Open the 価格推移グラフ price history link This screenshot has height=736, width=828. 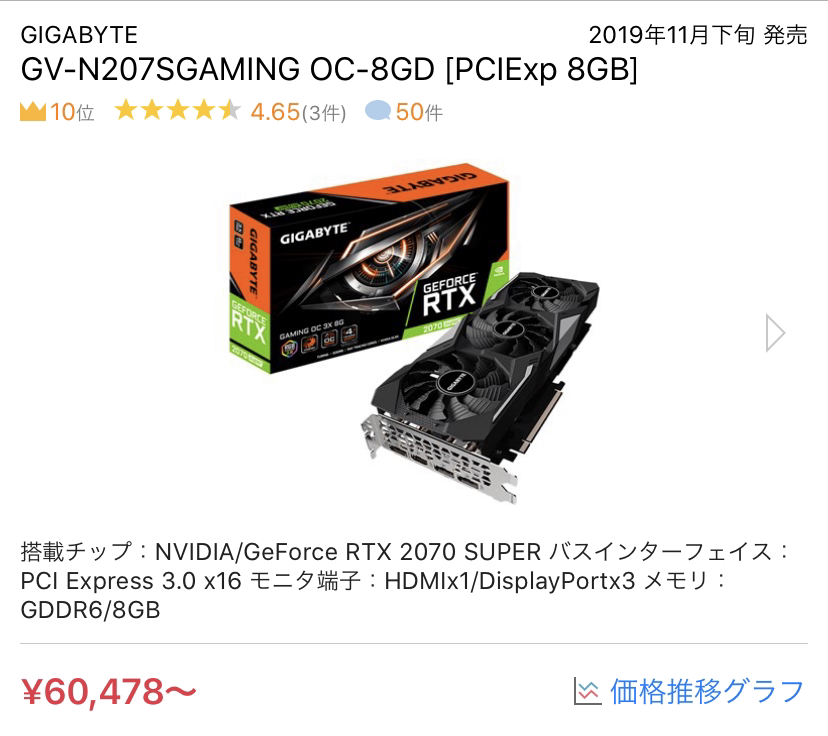point(707,691)
